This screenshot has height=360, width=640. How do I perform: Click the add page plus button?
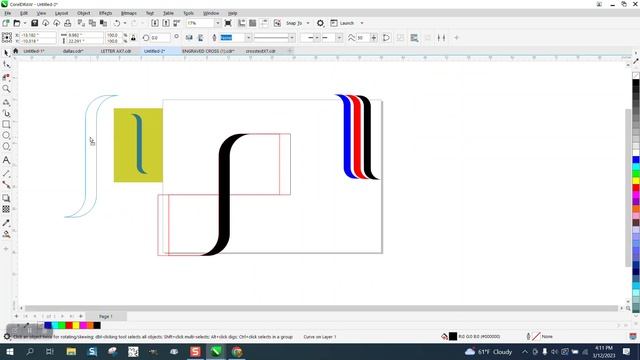coord(16,316)
